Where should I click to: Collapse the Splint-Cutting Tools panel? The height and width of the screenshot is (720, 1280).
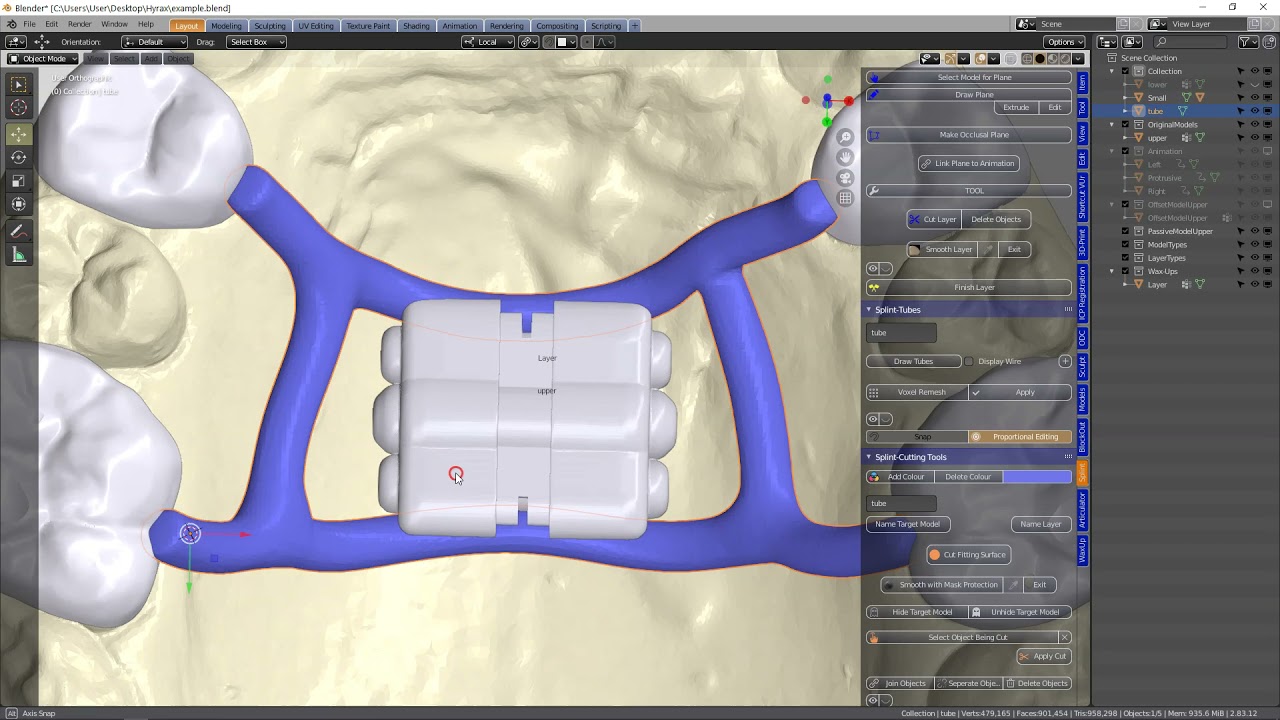click(x=868, y=457)
